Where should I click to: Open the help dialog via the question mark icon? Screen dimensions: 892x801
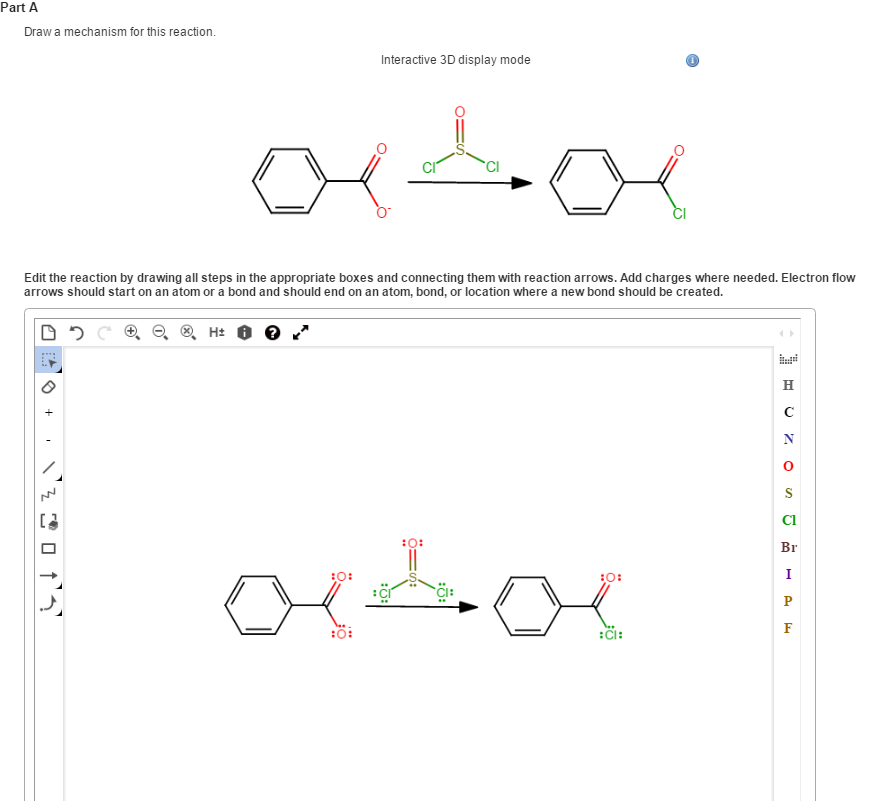(272, 331)
